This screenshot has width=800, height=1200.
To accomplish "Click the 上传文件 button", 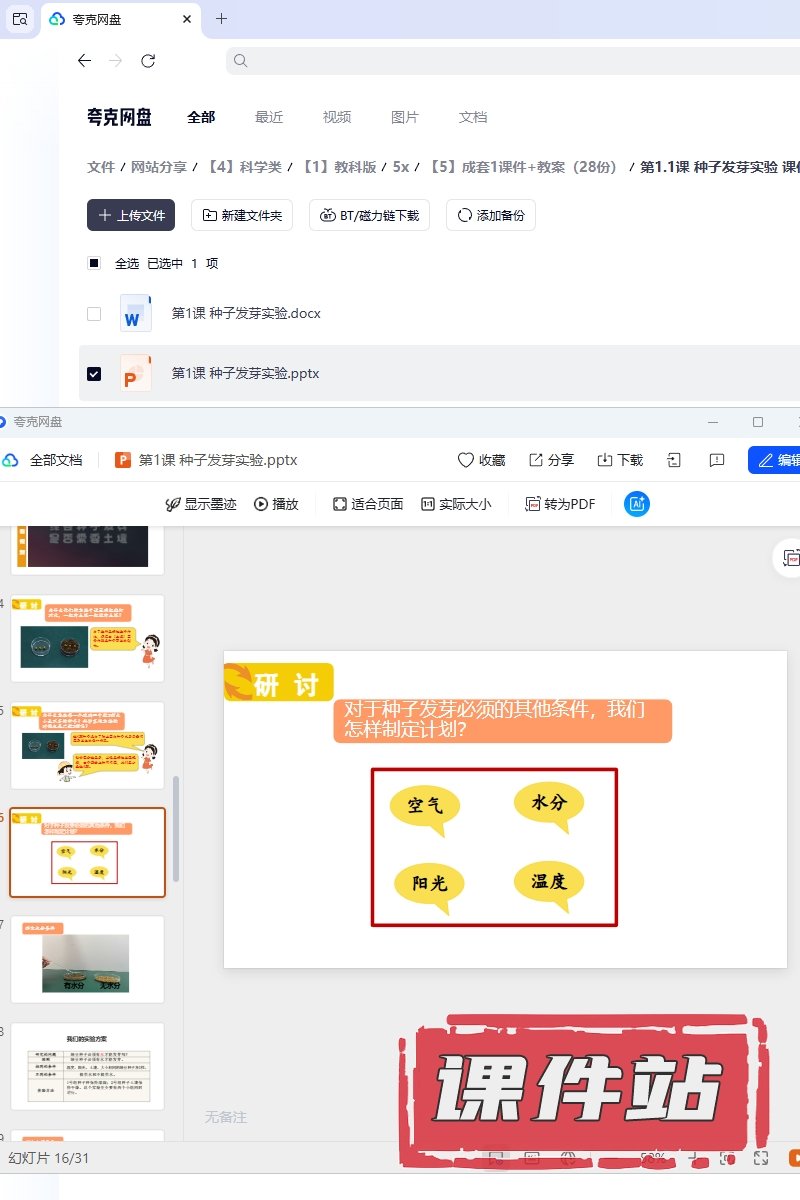I will point(131,215).
